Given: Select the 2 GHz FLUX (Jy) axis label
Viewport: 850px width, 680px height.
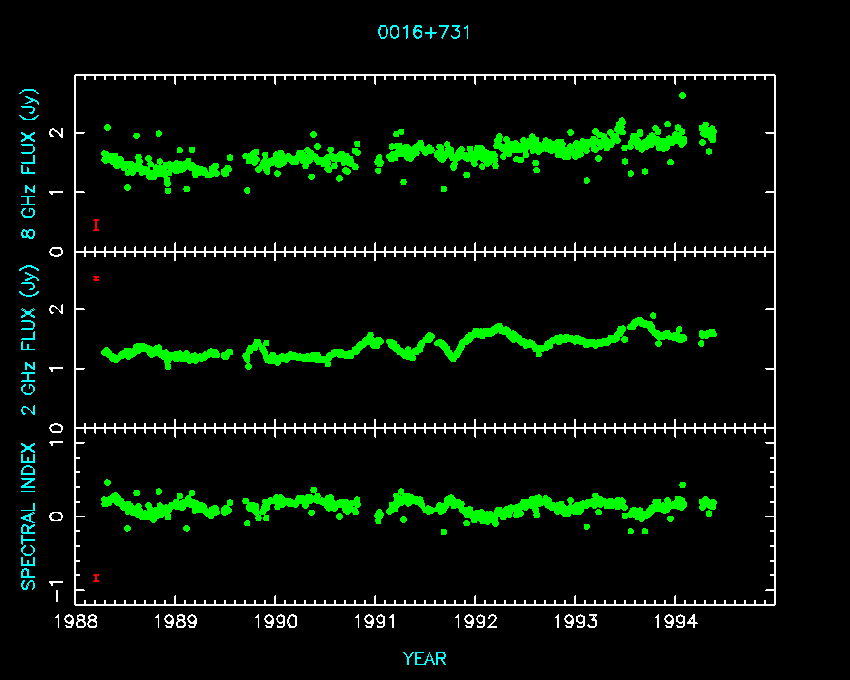Looking at the screenshot, I should (29, 340).
